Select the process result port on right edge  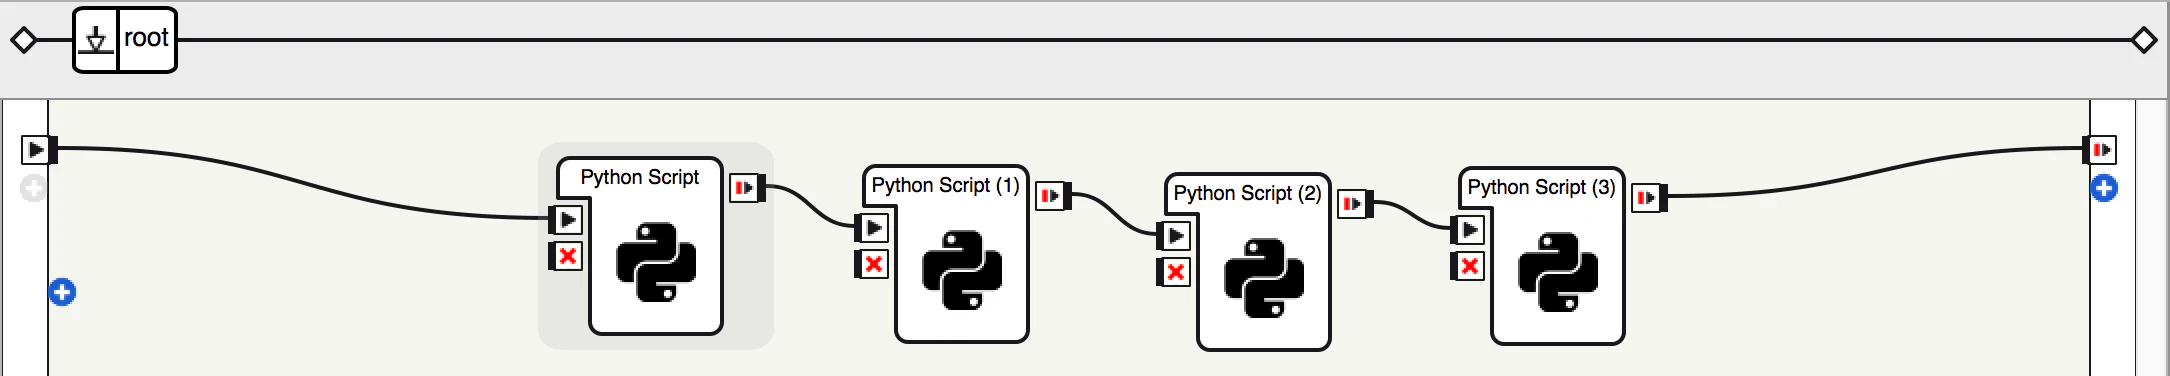tap(2100, 150)
